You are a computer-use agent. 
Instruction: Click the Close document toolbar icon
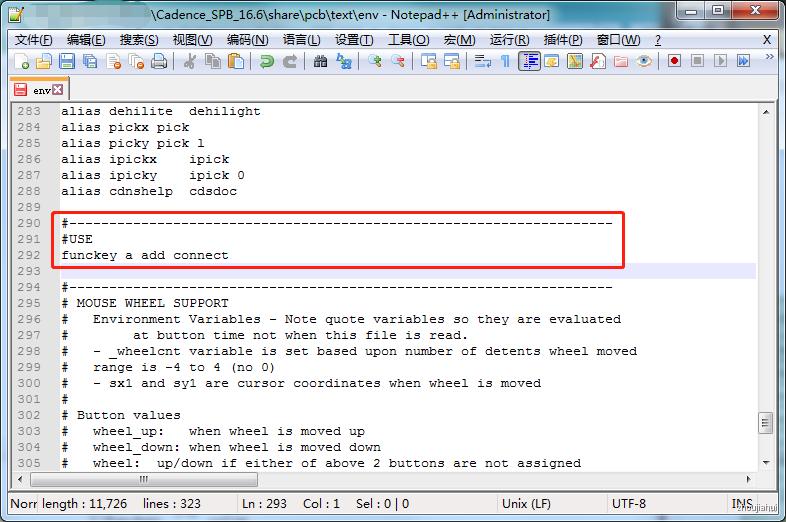[114, 61]
